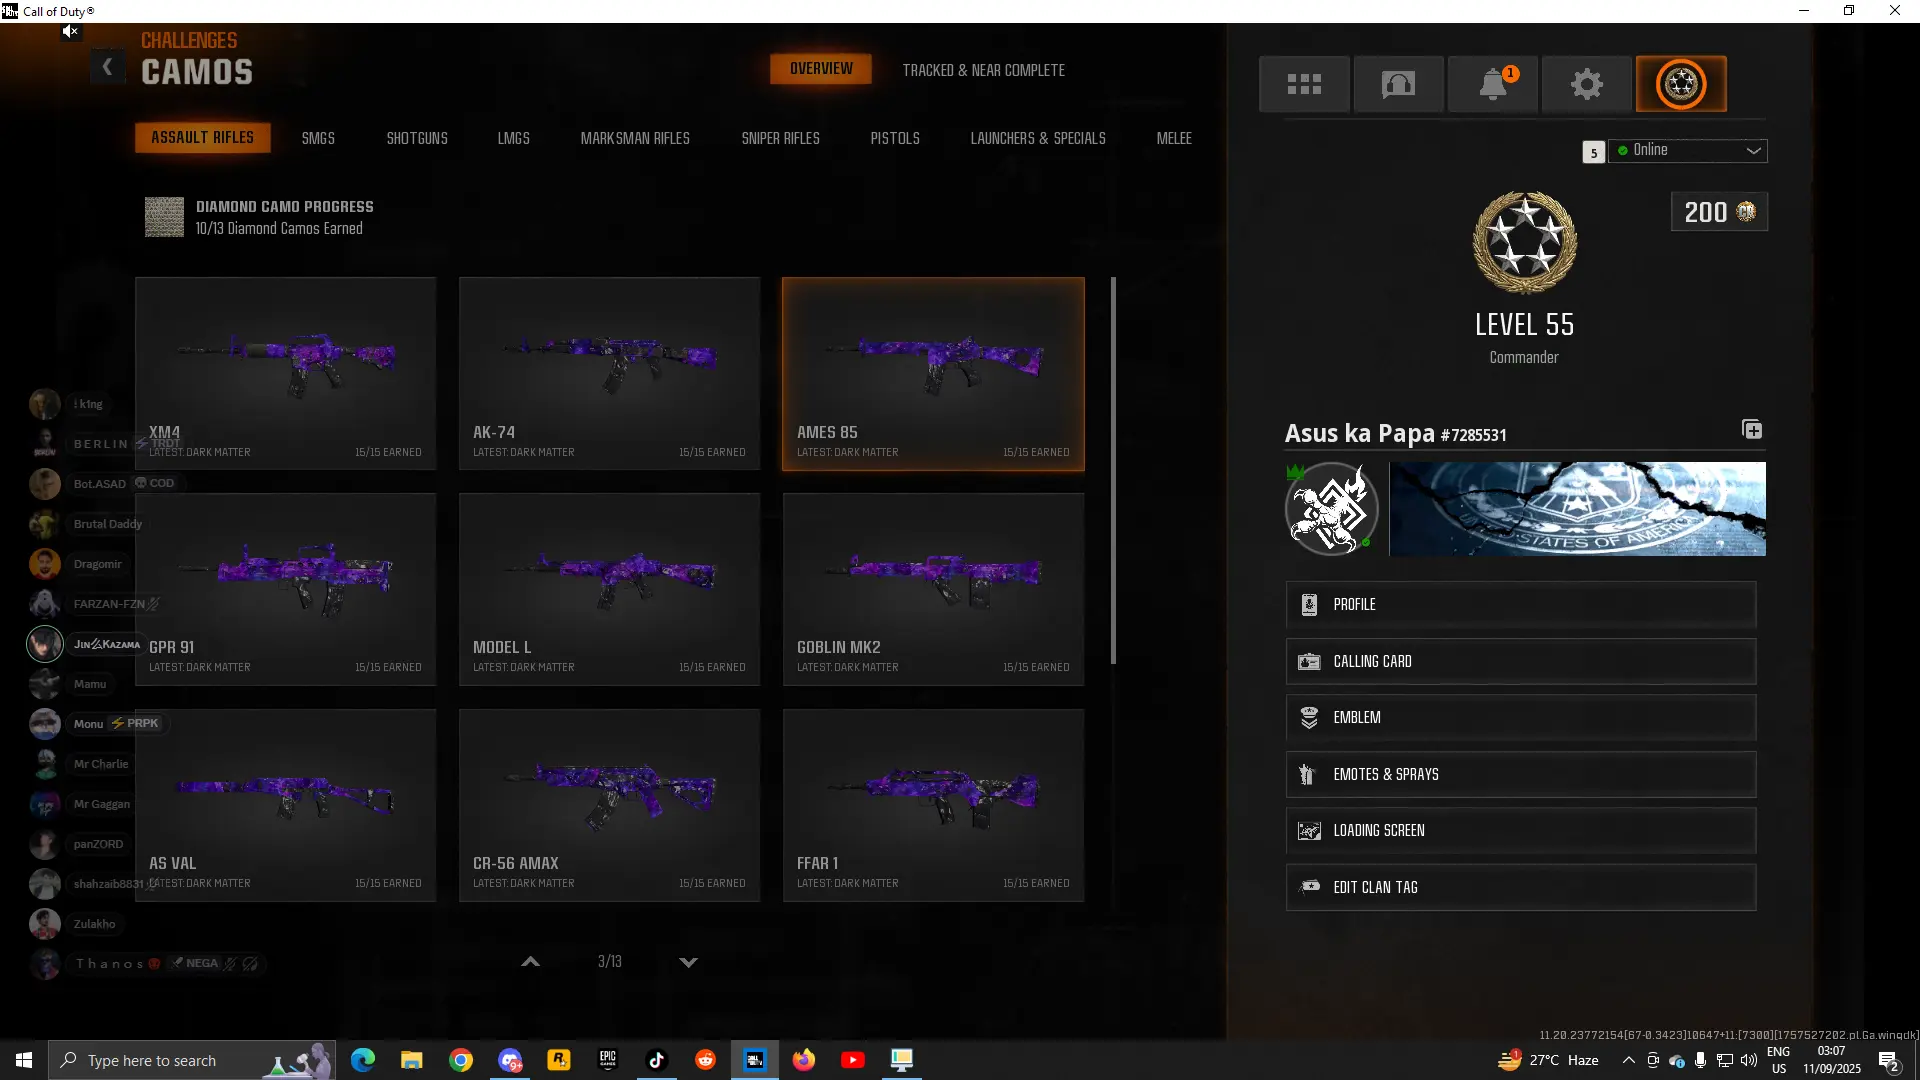The image size is (1920, 1080).
Task: Go to next camo page arrow
Action: tap(688, 962)
